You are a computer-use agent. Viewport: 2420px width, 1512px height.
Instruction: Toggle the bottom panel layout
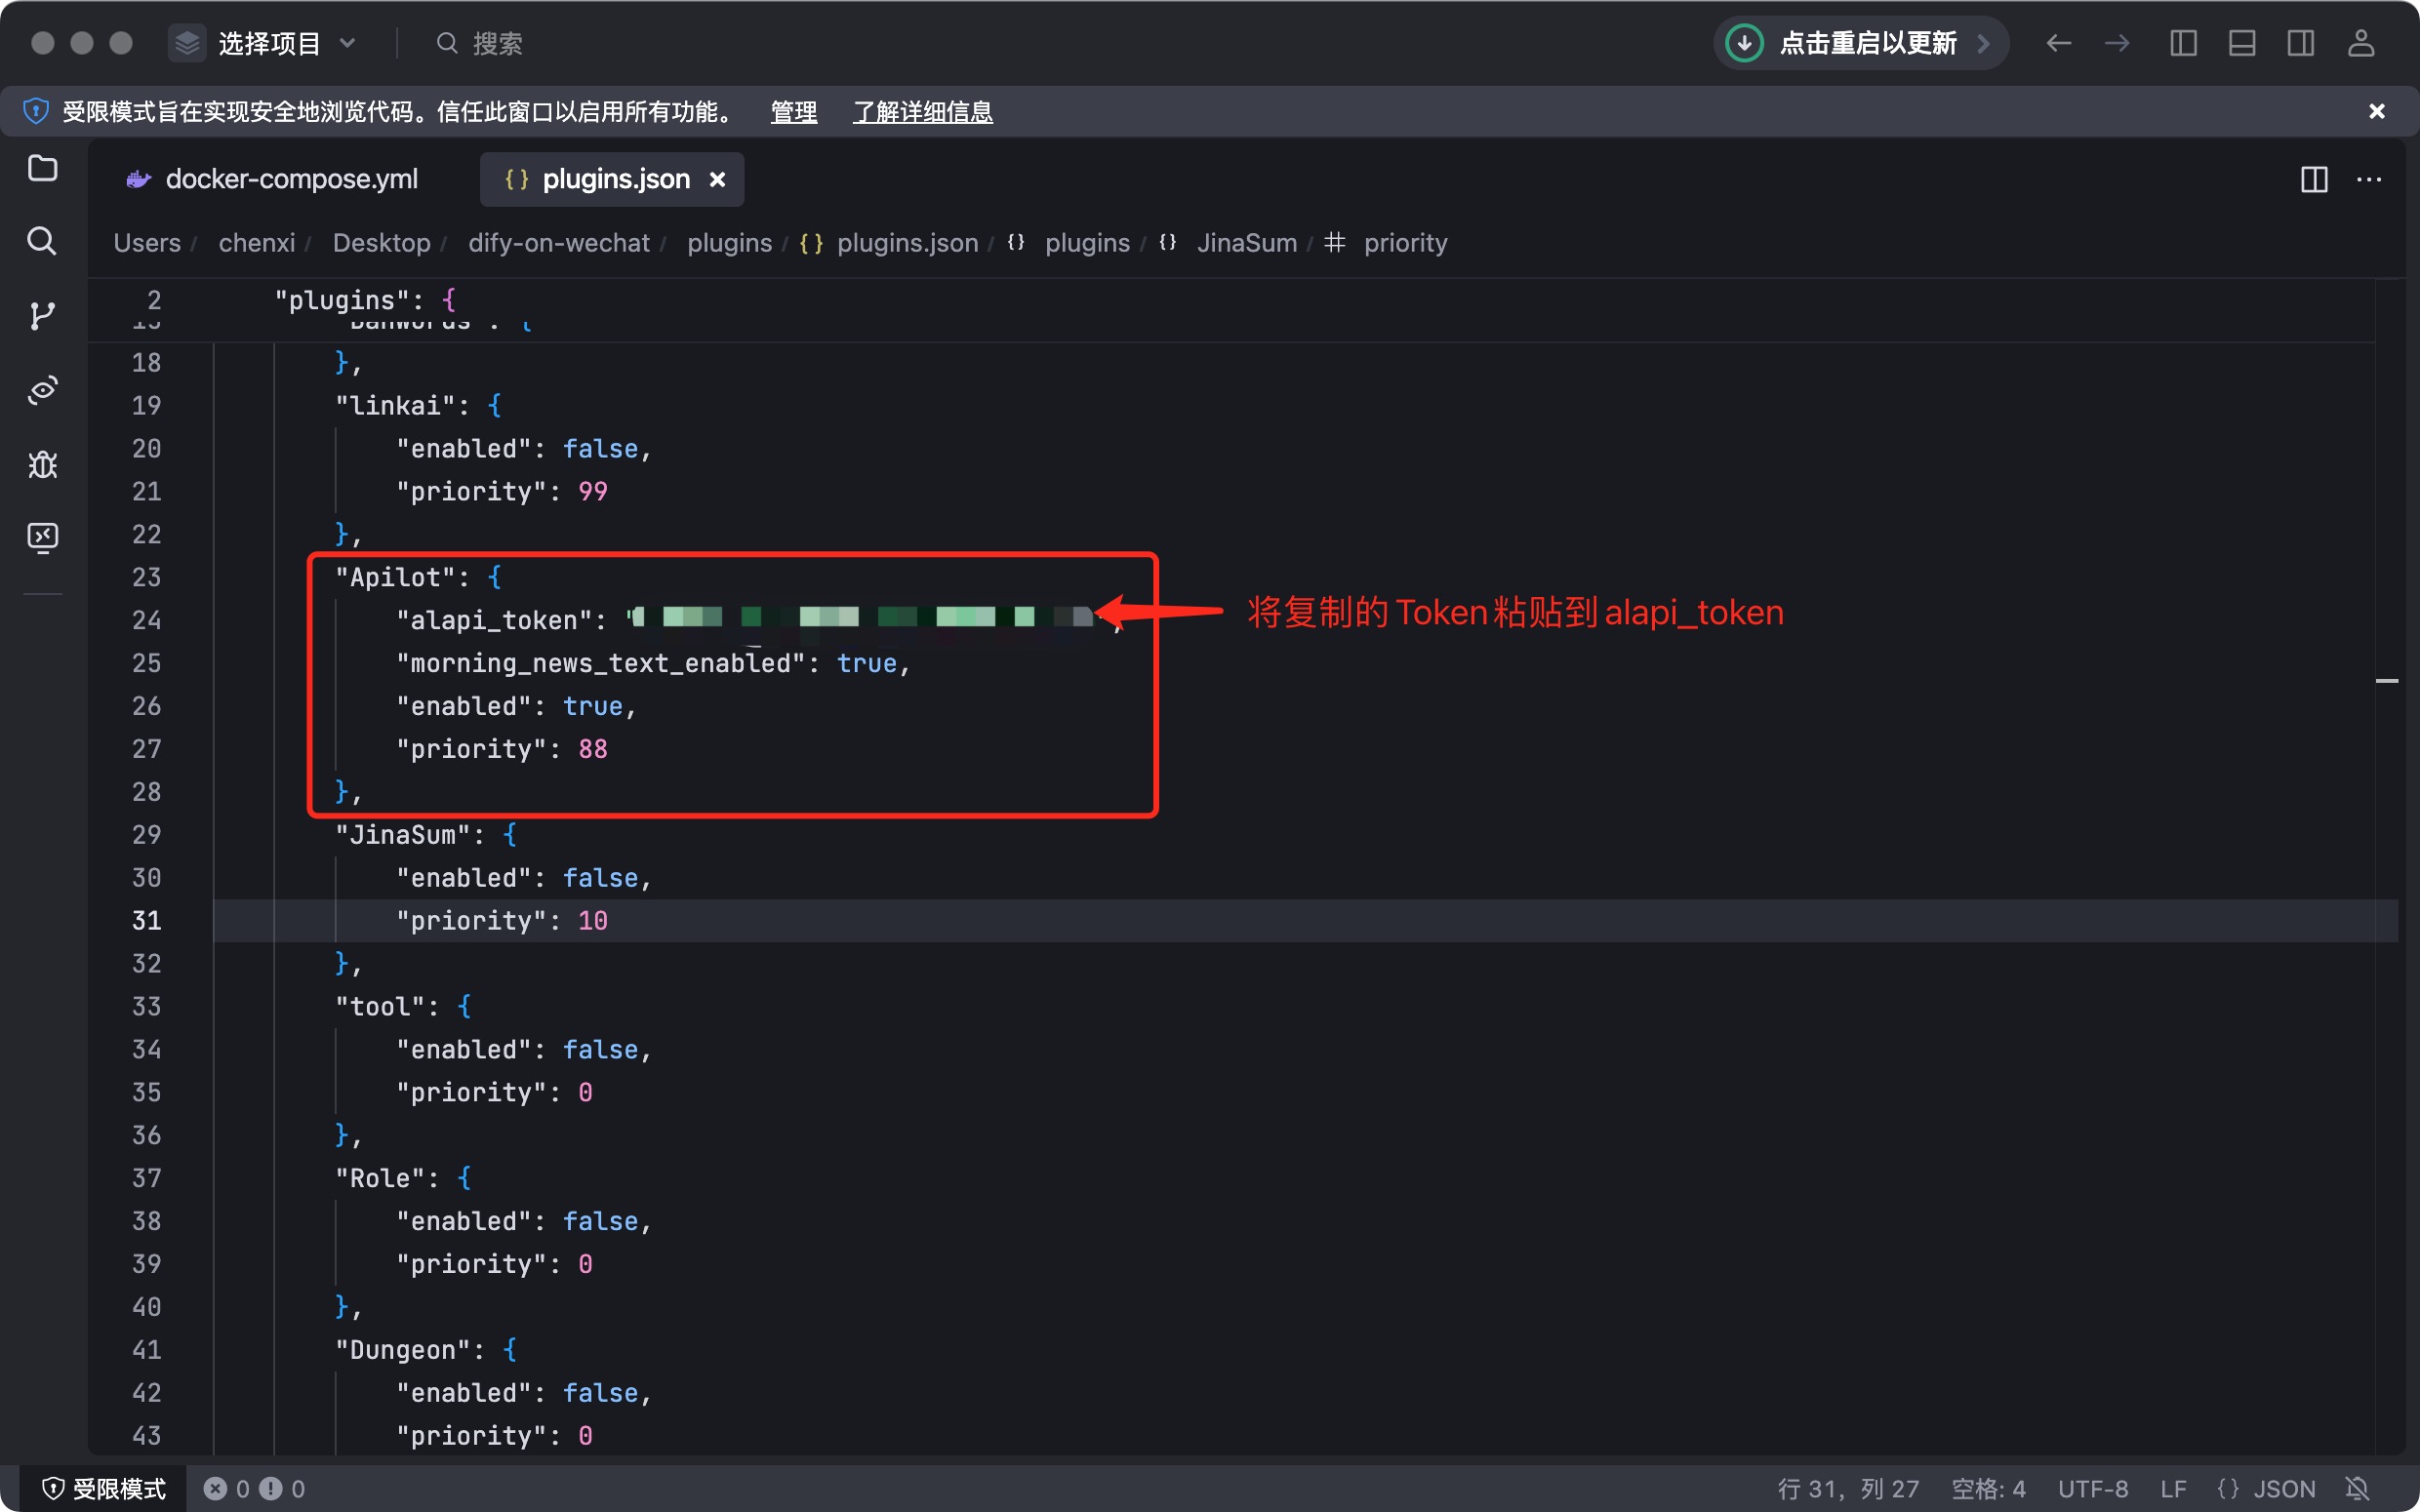coord(2242,43)
